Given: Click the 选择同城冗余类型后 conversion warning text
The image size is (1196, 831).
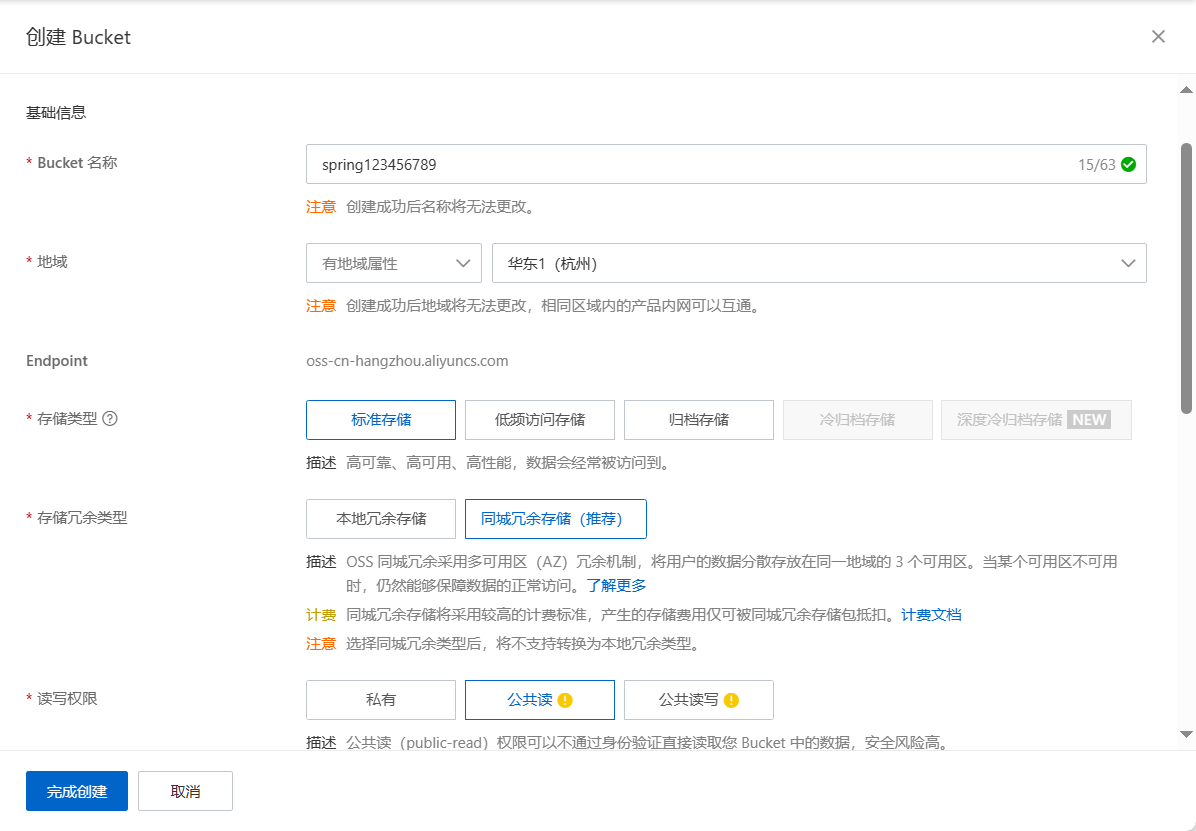Looking at the screenshot, I should point(523,644).
